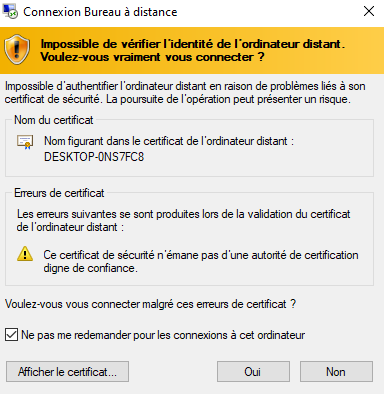Screen dimensions: 384x394
Task: Refuse the connection with the Non button
Action: [336, 372]
